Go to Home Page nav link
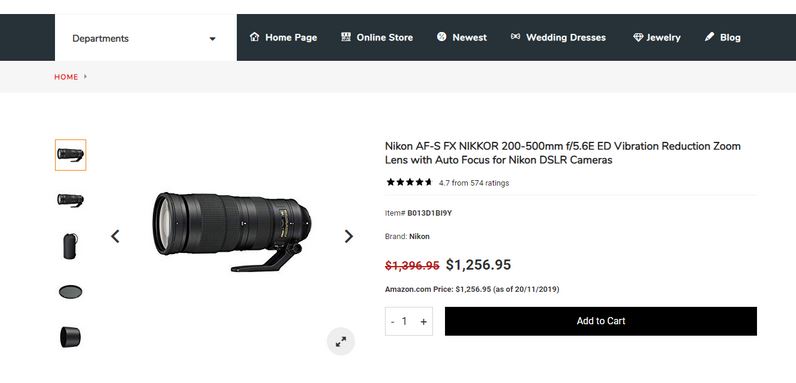796x383 pixels. (x=283, y=37)
